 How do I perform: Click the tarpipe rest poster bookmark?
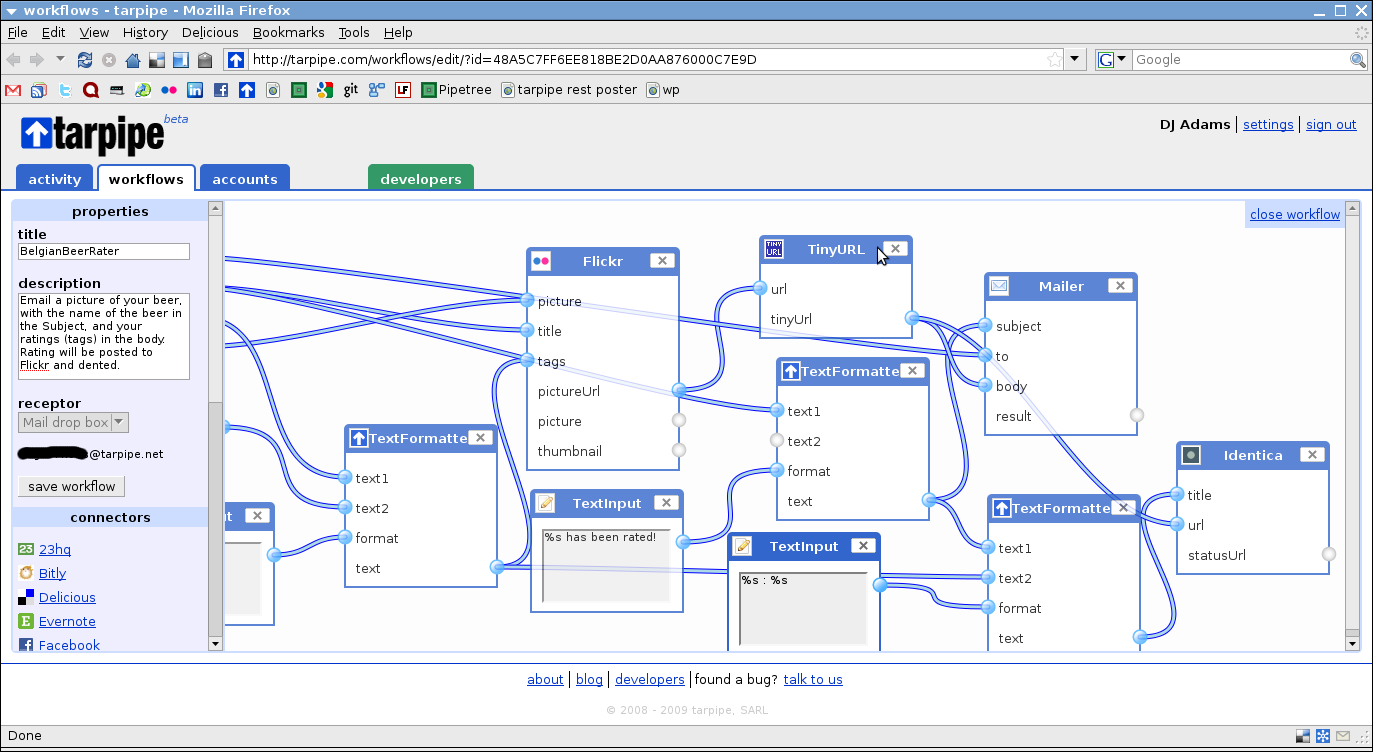(569, 90)
